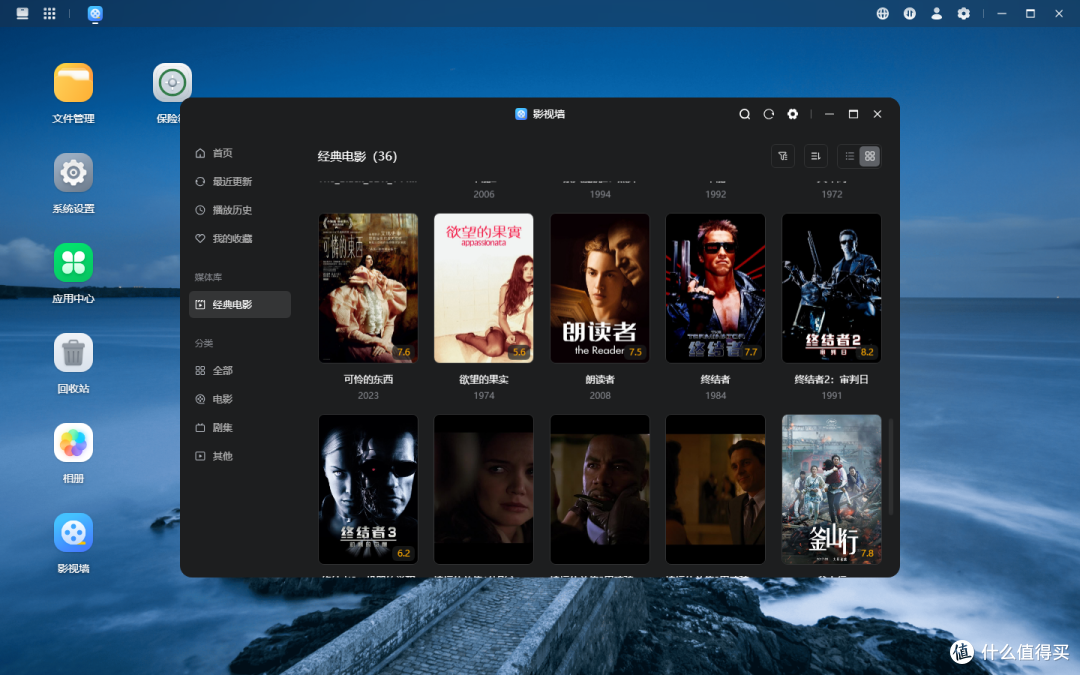1080x675 pixels.
Task: Click the 朗读者 title label below poster
Action: click(600, 380)
